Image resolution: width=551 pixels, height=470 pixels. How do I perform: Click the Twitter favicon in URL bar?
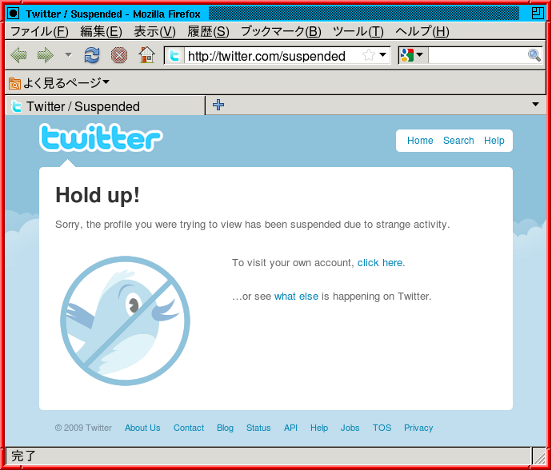(x=174, y=56)
